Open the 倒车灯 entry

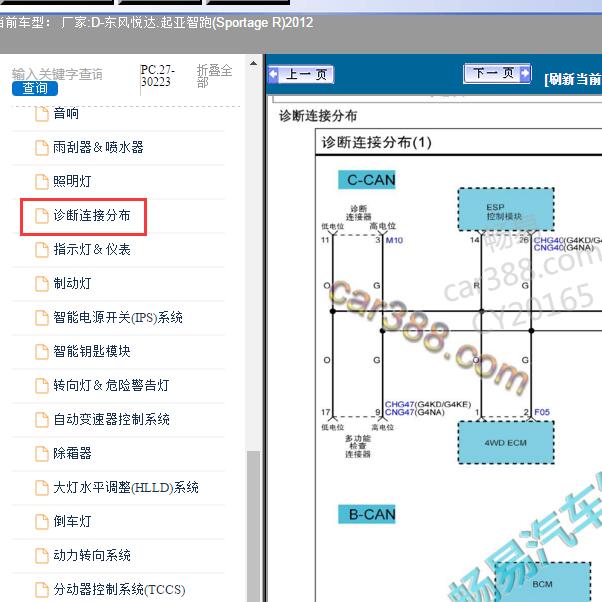[x=72, y=521]
